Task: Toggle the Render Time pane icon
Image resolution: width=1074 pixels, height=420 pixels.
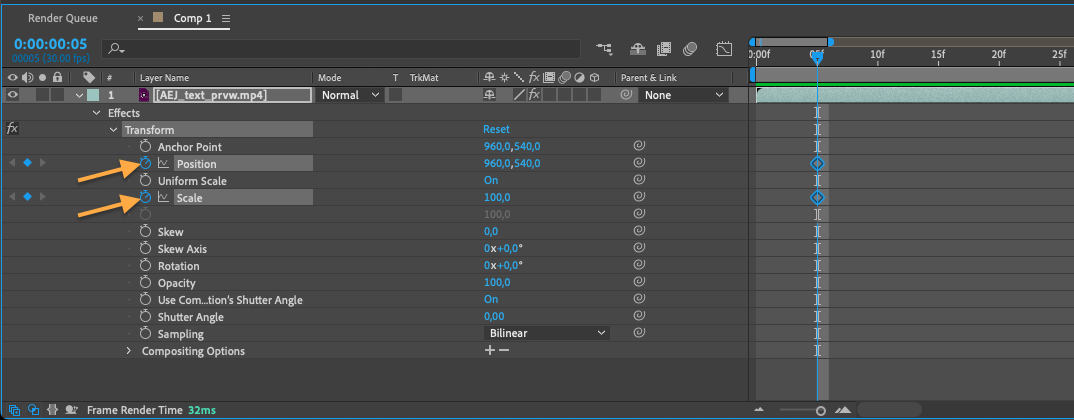Action: pos(71,410)
